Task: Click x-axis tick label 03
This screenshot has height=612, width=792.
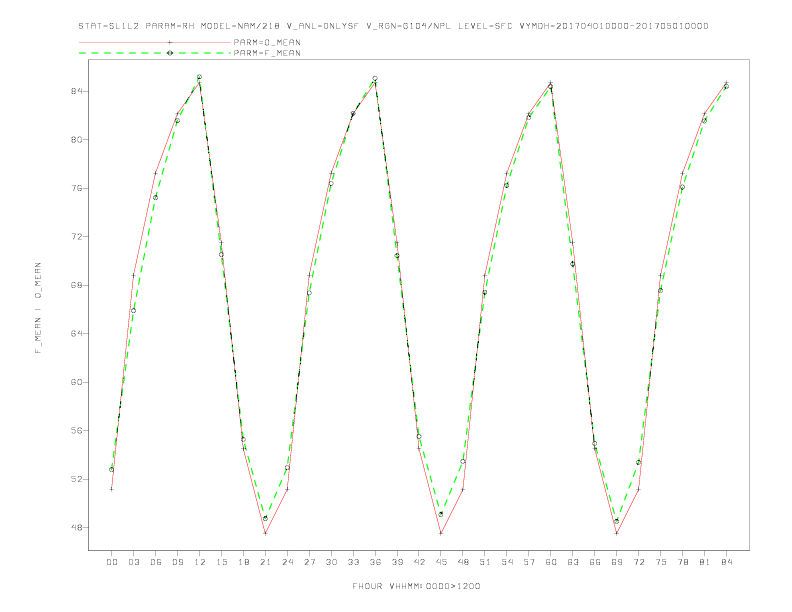Action: click(133, 562)
